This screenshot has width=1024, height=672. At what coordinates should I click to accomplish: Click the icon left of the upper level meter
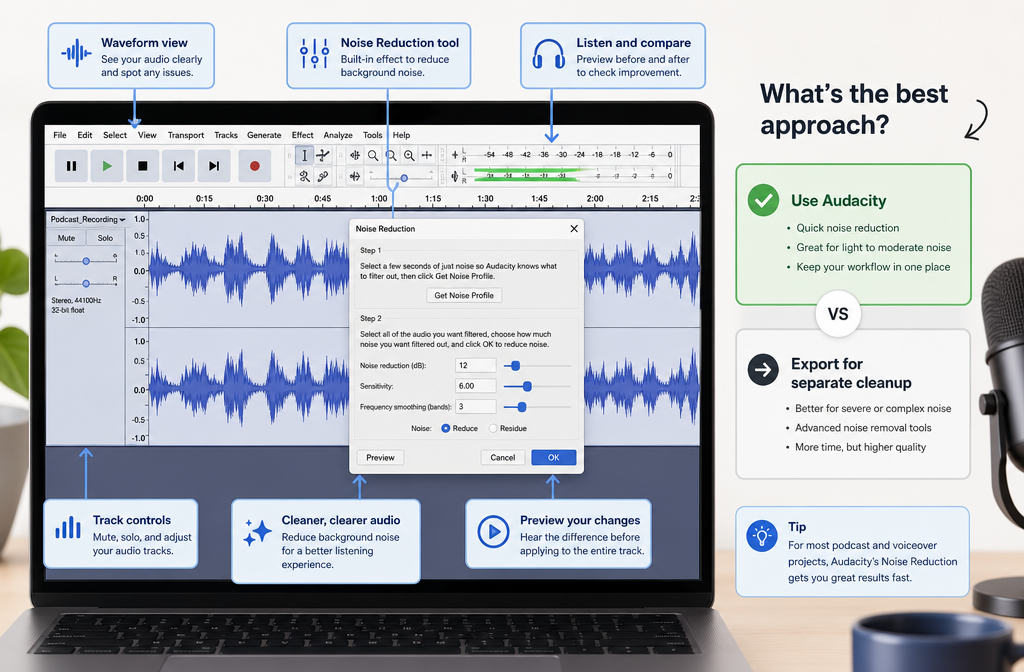click(455, 155)
